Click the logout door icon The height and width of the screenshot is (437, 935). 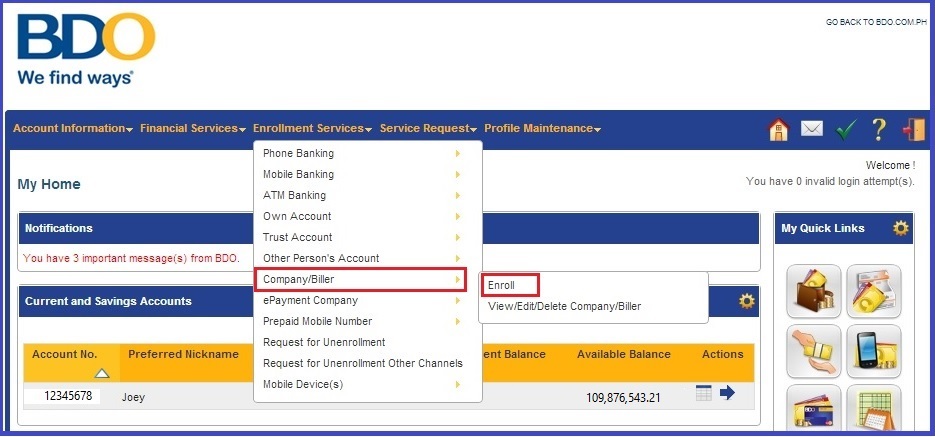(x=914, y=129)
